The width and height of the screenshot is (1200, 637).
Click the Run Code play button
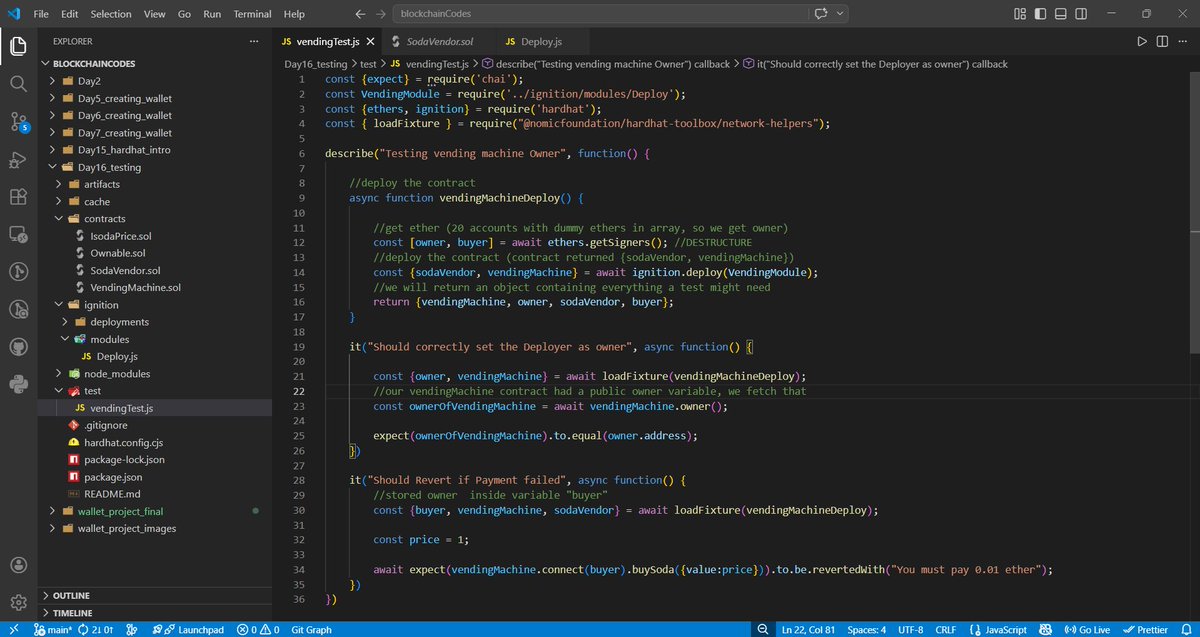click(1142, 42)
